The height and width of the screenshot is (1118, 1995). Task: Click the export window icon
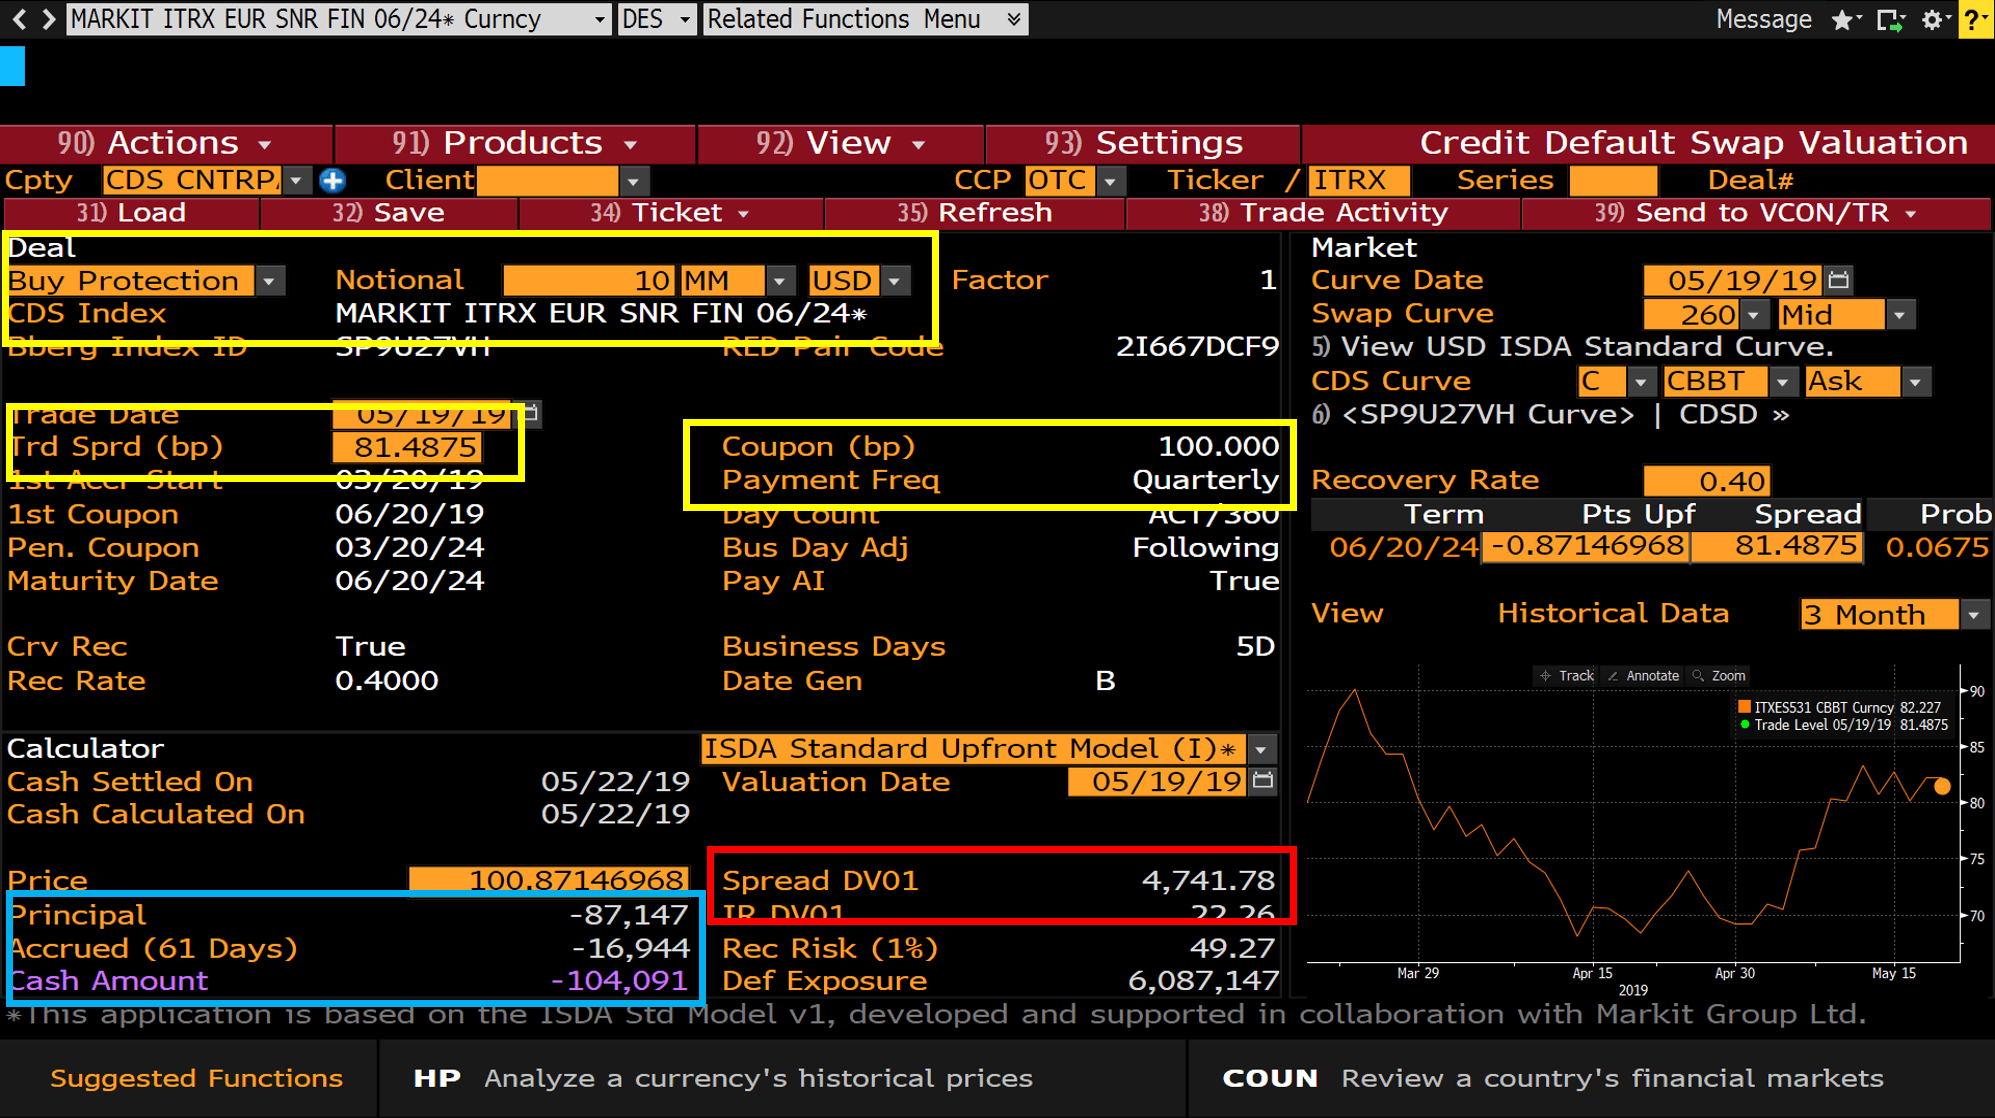pos(1889,20)
